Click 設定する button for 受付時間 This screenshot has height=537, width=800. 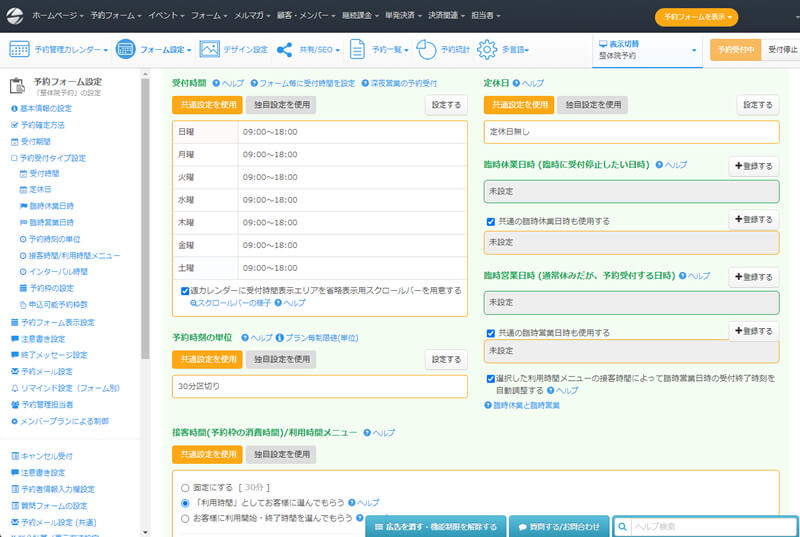point(446,105)
